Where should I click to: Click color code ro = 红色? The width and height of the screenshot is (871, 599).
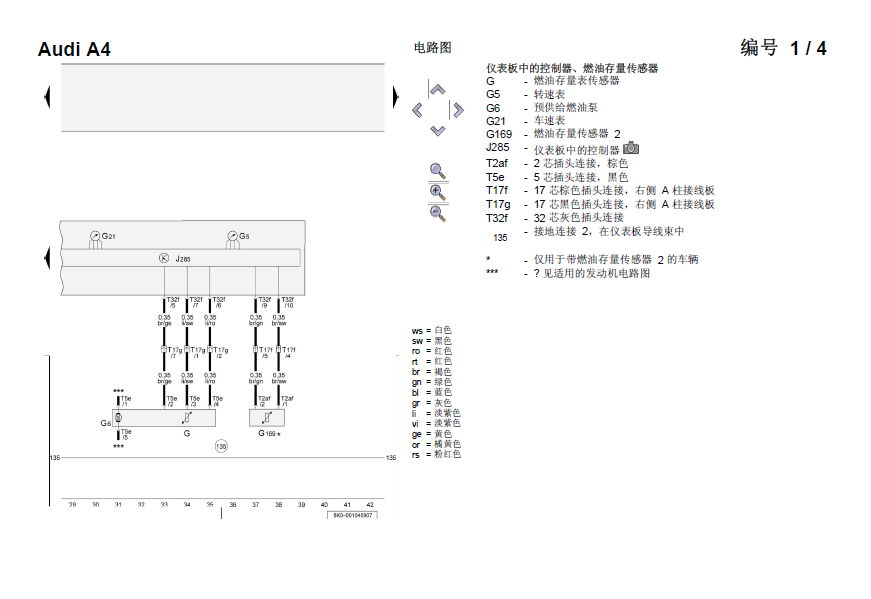pos(432,351)
